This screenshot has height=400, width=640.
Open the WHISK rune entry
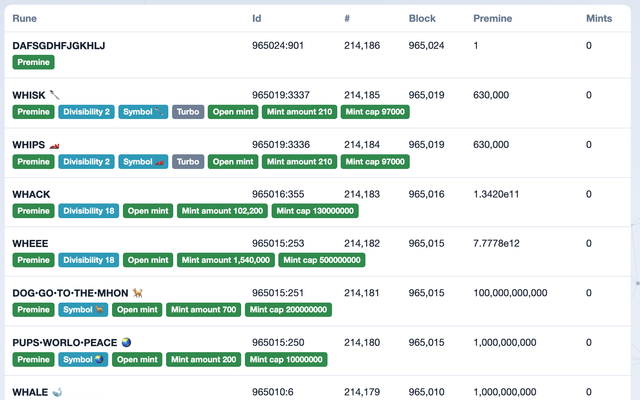click(x=29, y=96)
